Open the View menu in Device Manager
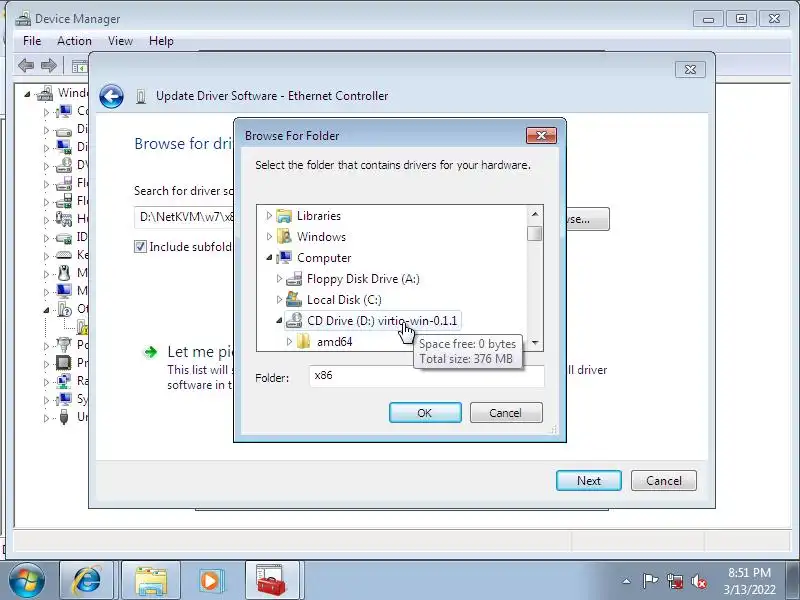This screenshot has width=800, height=600. pos(120,41)
